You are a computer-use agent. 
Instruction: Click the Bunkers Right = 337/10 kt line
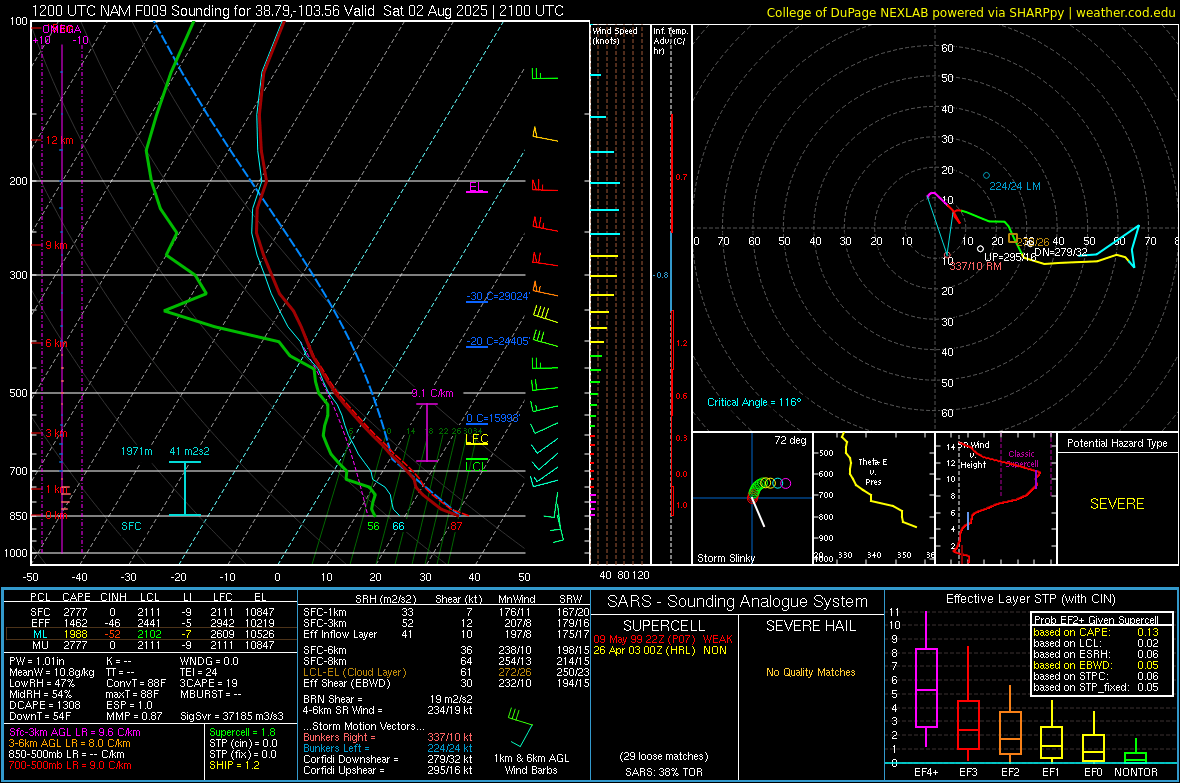(x=388, y=737)
